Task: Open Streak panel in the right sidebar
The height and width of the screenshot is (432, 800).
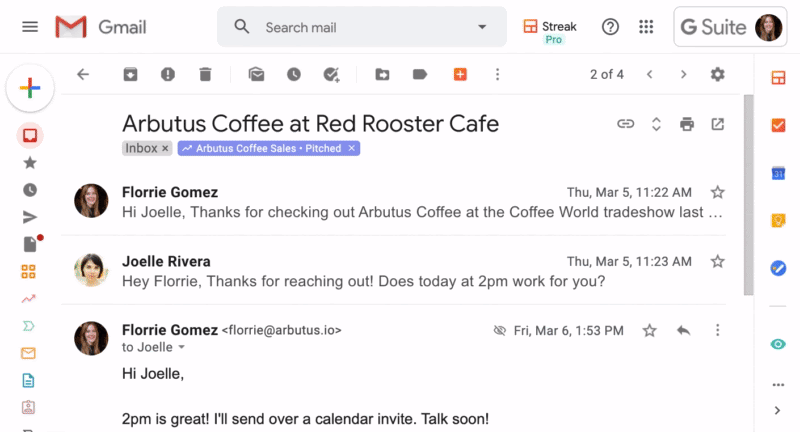Action: point(778,78)
